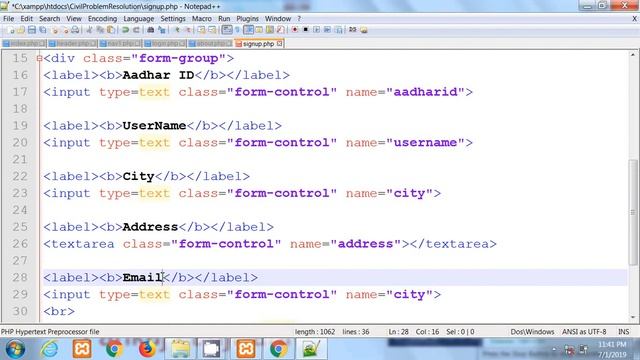Click the editor vertical scrollbar thumb

[x=633, y=212]
